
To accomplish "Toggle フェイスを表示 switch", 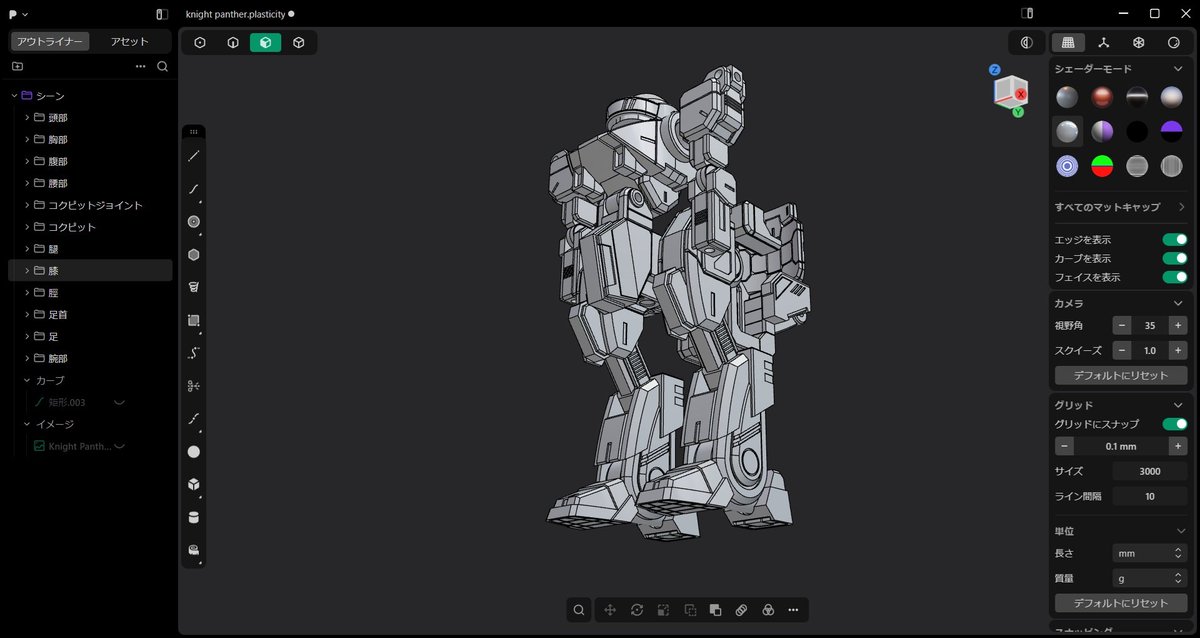I will (x=1175, y=277).
